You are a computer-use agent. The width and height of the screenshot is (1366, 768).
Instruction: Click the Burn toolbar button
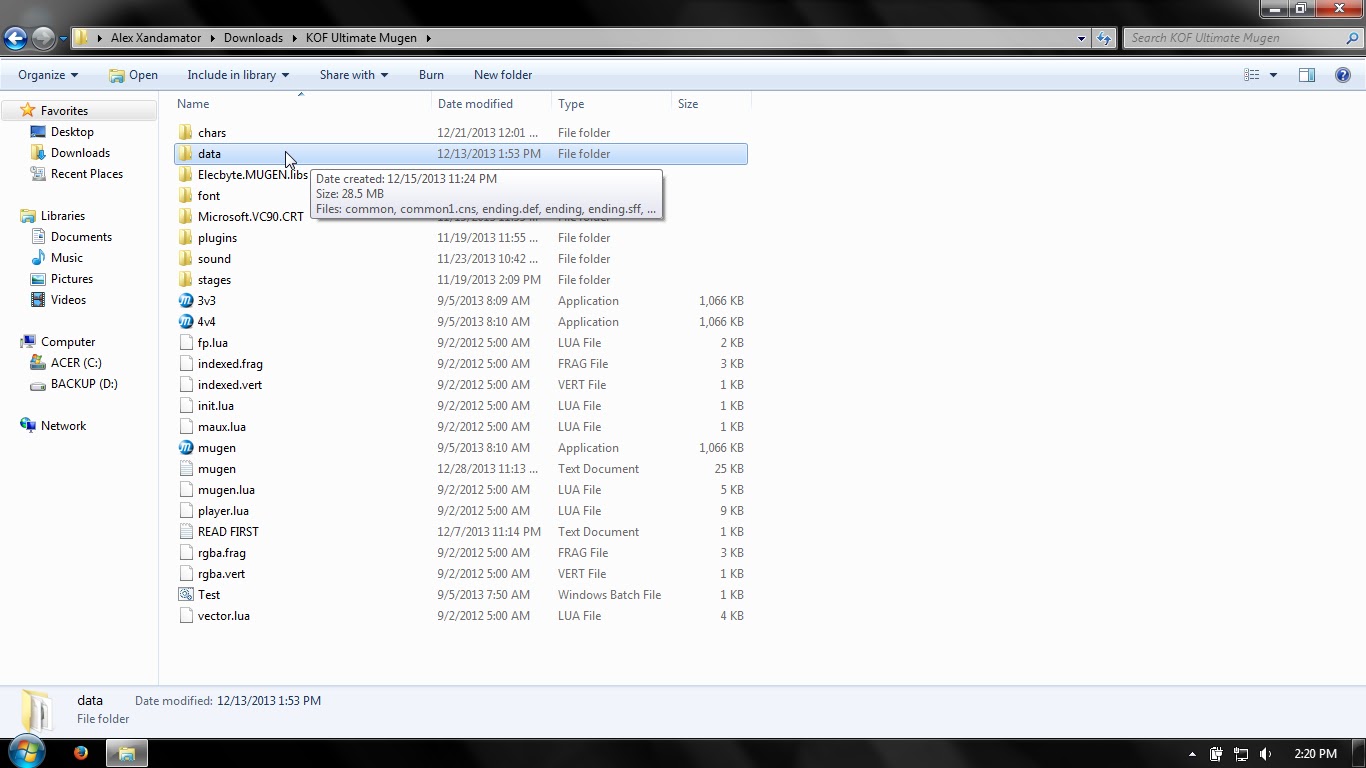coord(431,74)
